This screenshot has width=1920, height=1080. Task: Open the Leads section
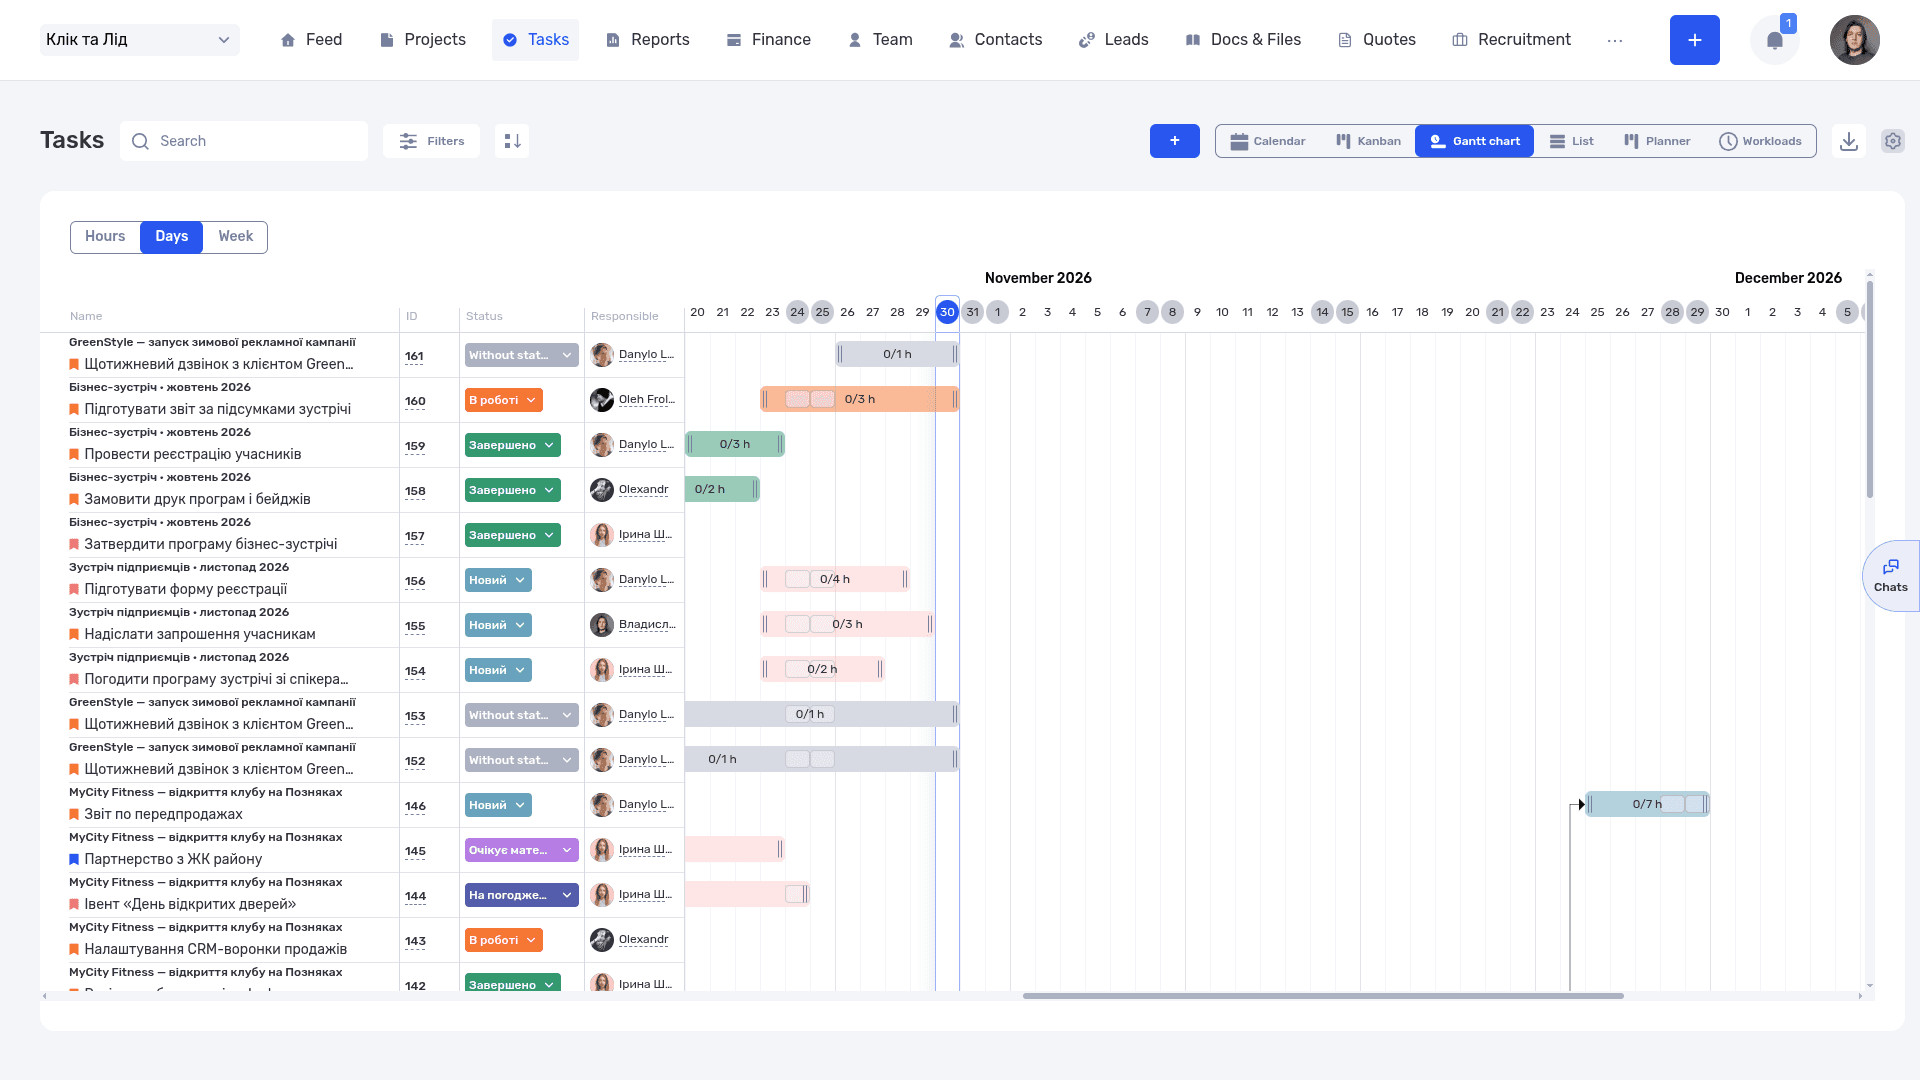(x=1113, y=40)
